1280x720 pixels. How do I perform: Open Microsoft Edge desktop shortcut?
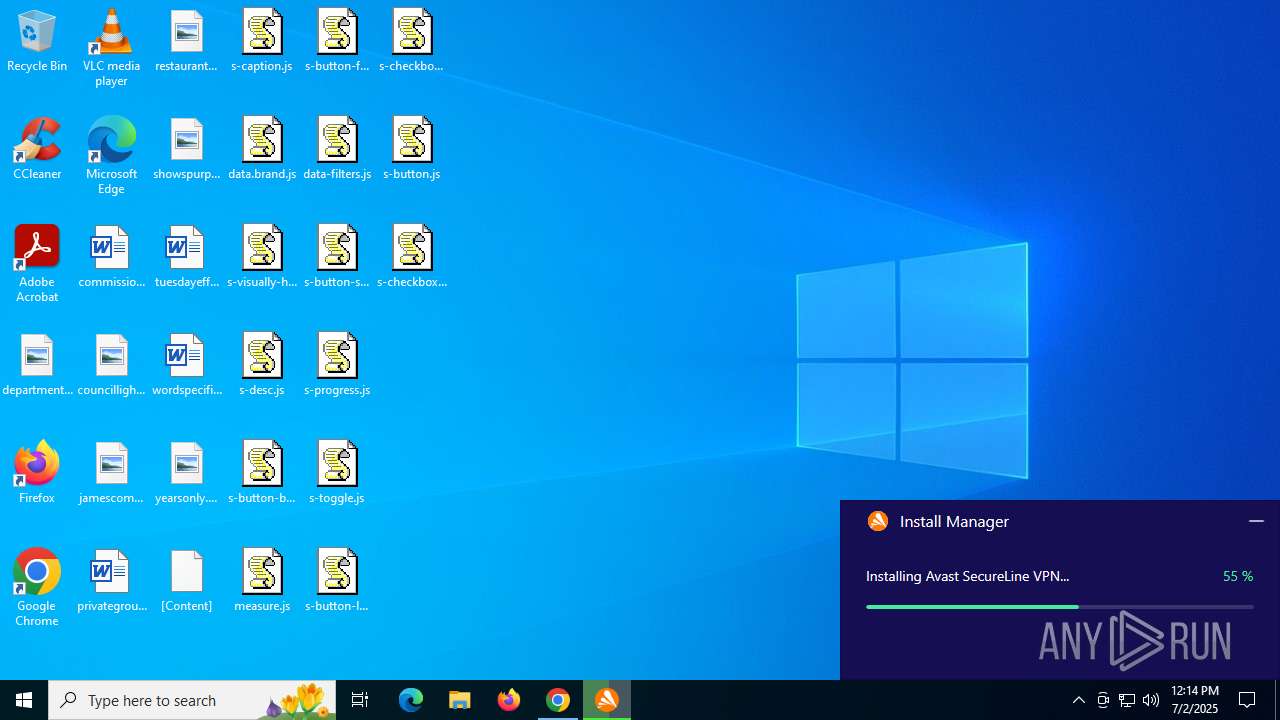pyautogui.click(x=111, y=156)
